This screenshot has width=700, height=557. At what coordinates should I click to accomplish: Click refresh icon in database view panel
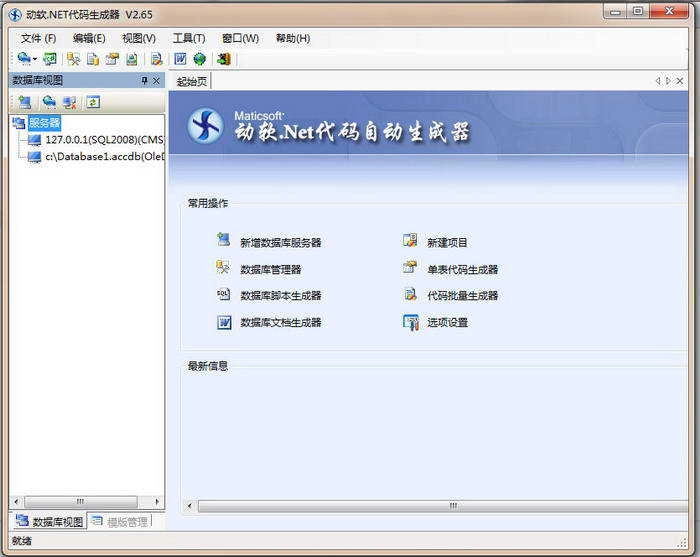[93, 102]
